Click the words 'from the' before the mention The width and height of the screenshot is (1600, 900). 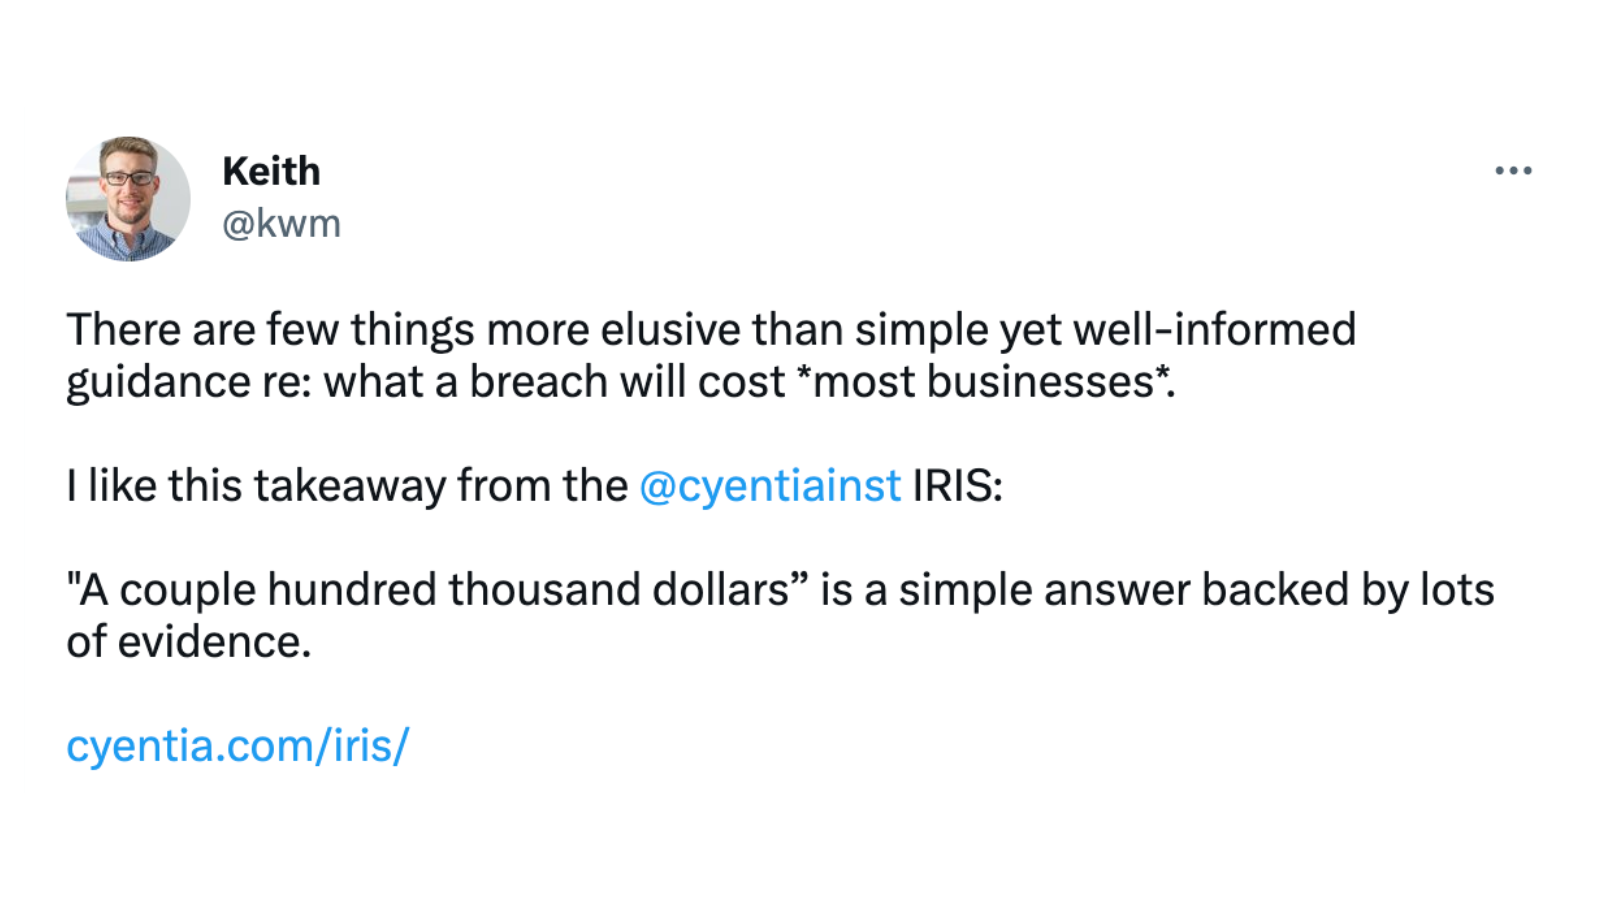(x=543, y=486)
